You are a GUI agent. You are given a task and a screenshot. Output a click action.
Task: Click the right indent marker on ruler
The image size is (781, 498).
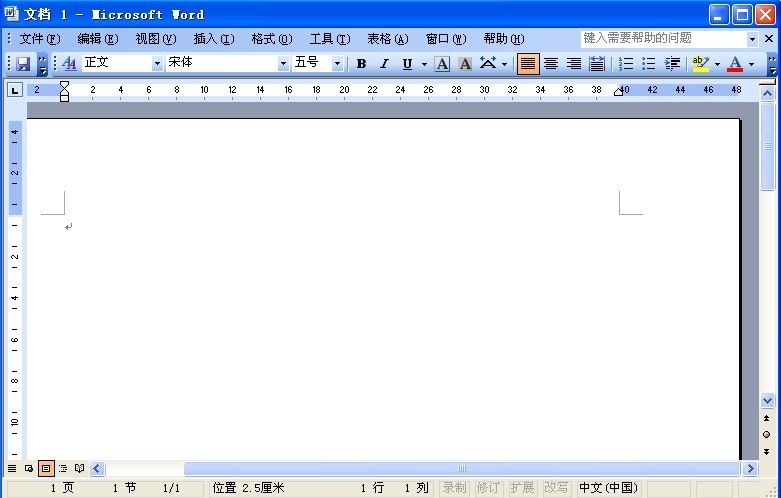point(618,91)
